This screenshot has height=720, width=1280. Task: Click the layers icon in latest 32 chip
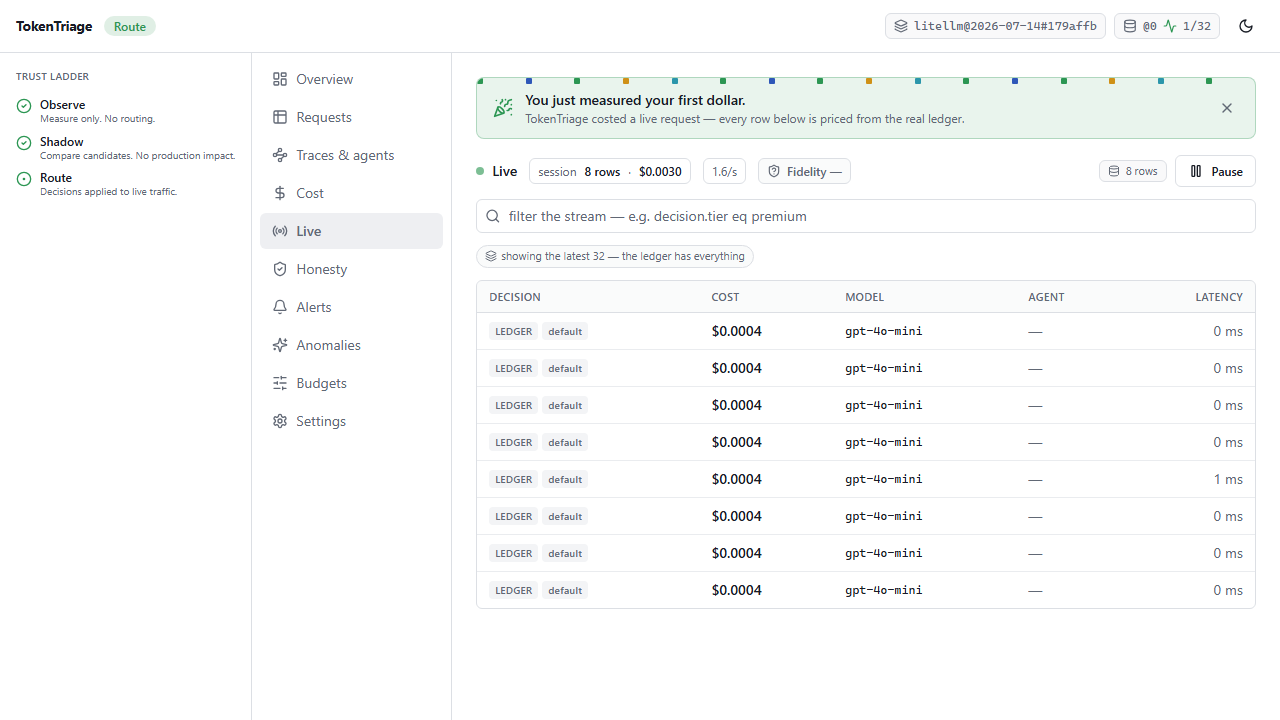[x=491, y=256]
